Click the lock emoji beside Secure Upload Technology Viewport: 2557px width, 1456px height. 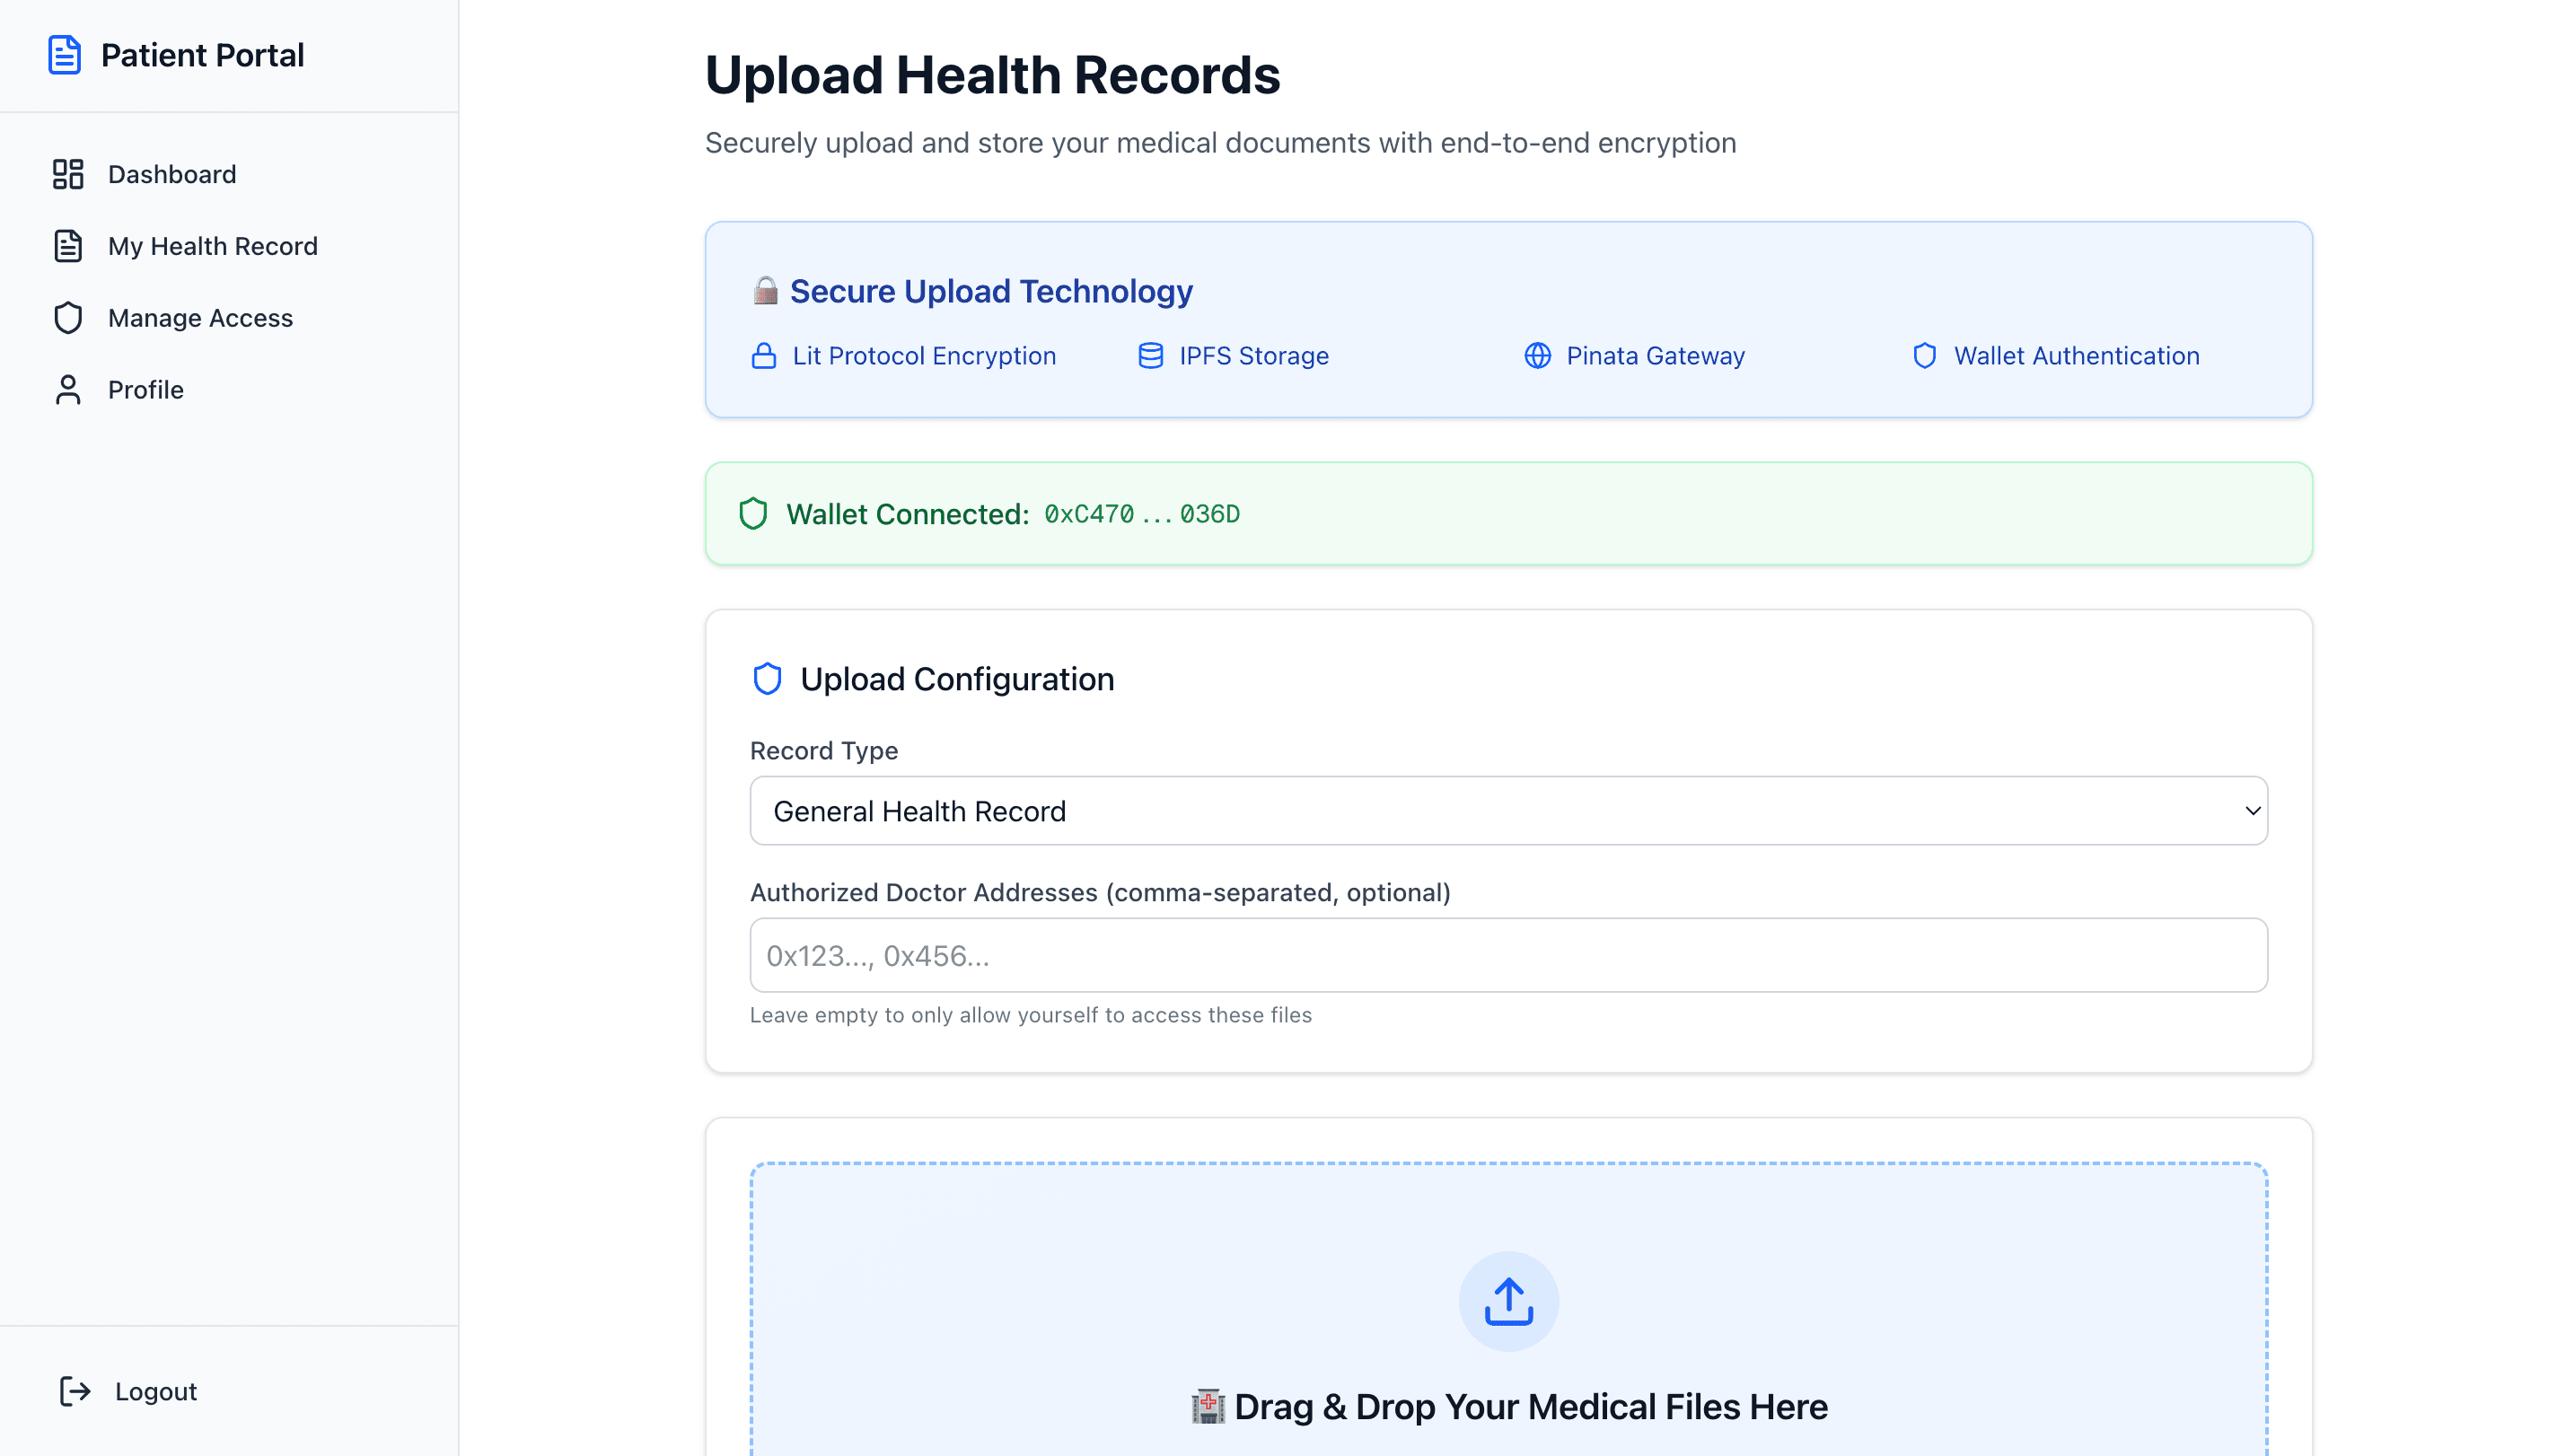[x=765, y=291]
